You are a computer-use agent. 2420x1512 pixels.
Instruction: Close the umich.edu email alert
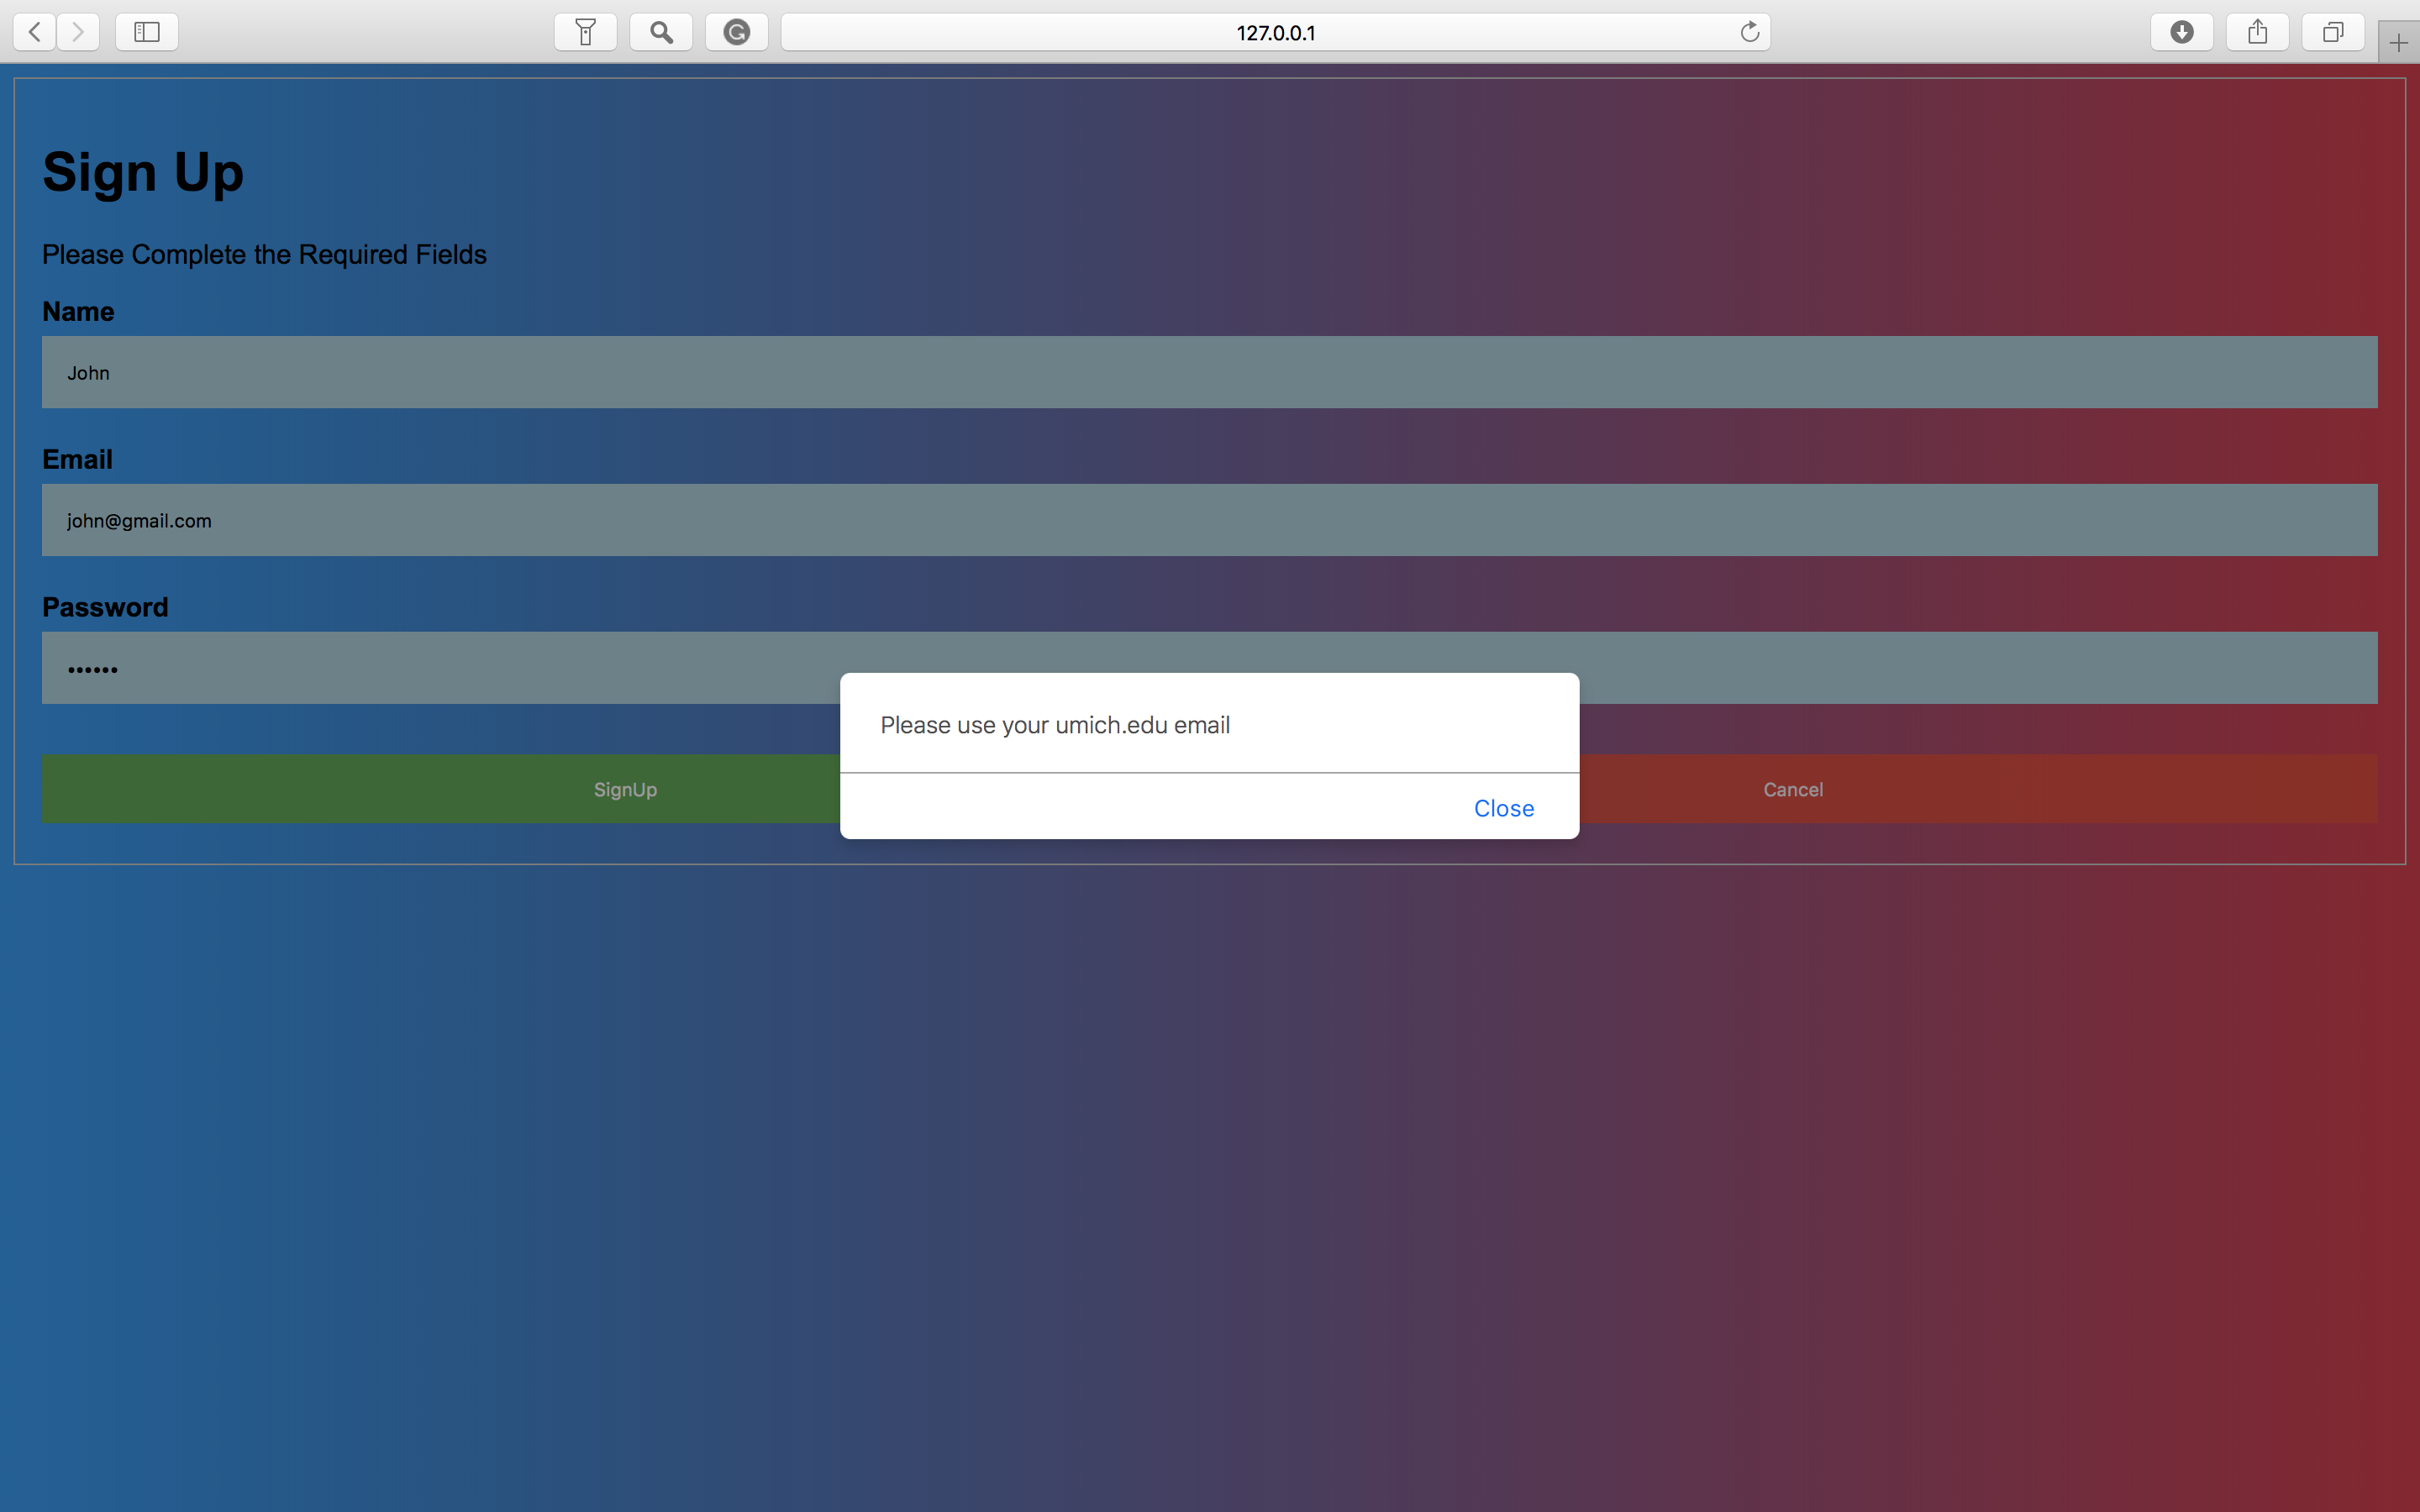[1503, 808]
